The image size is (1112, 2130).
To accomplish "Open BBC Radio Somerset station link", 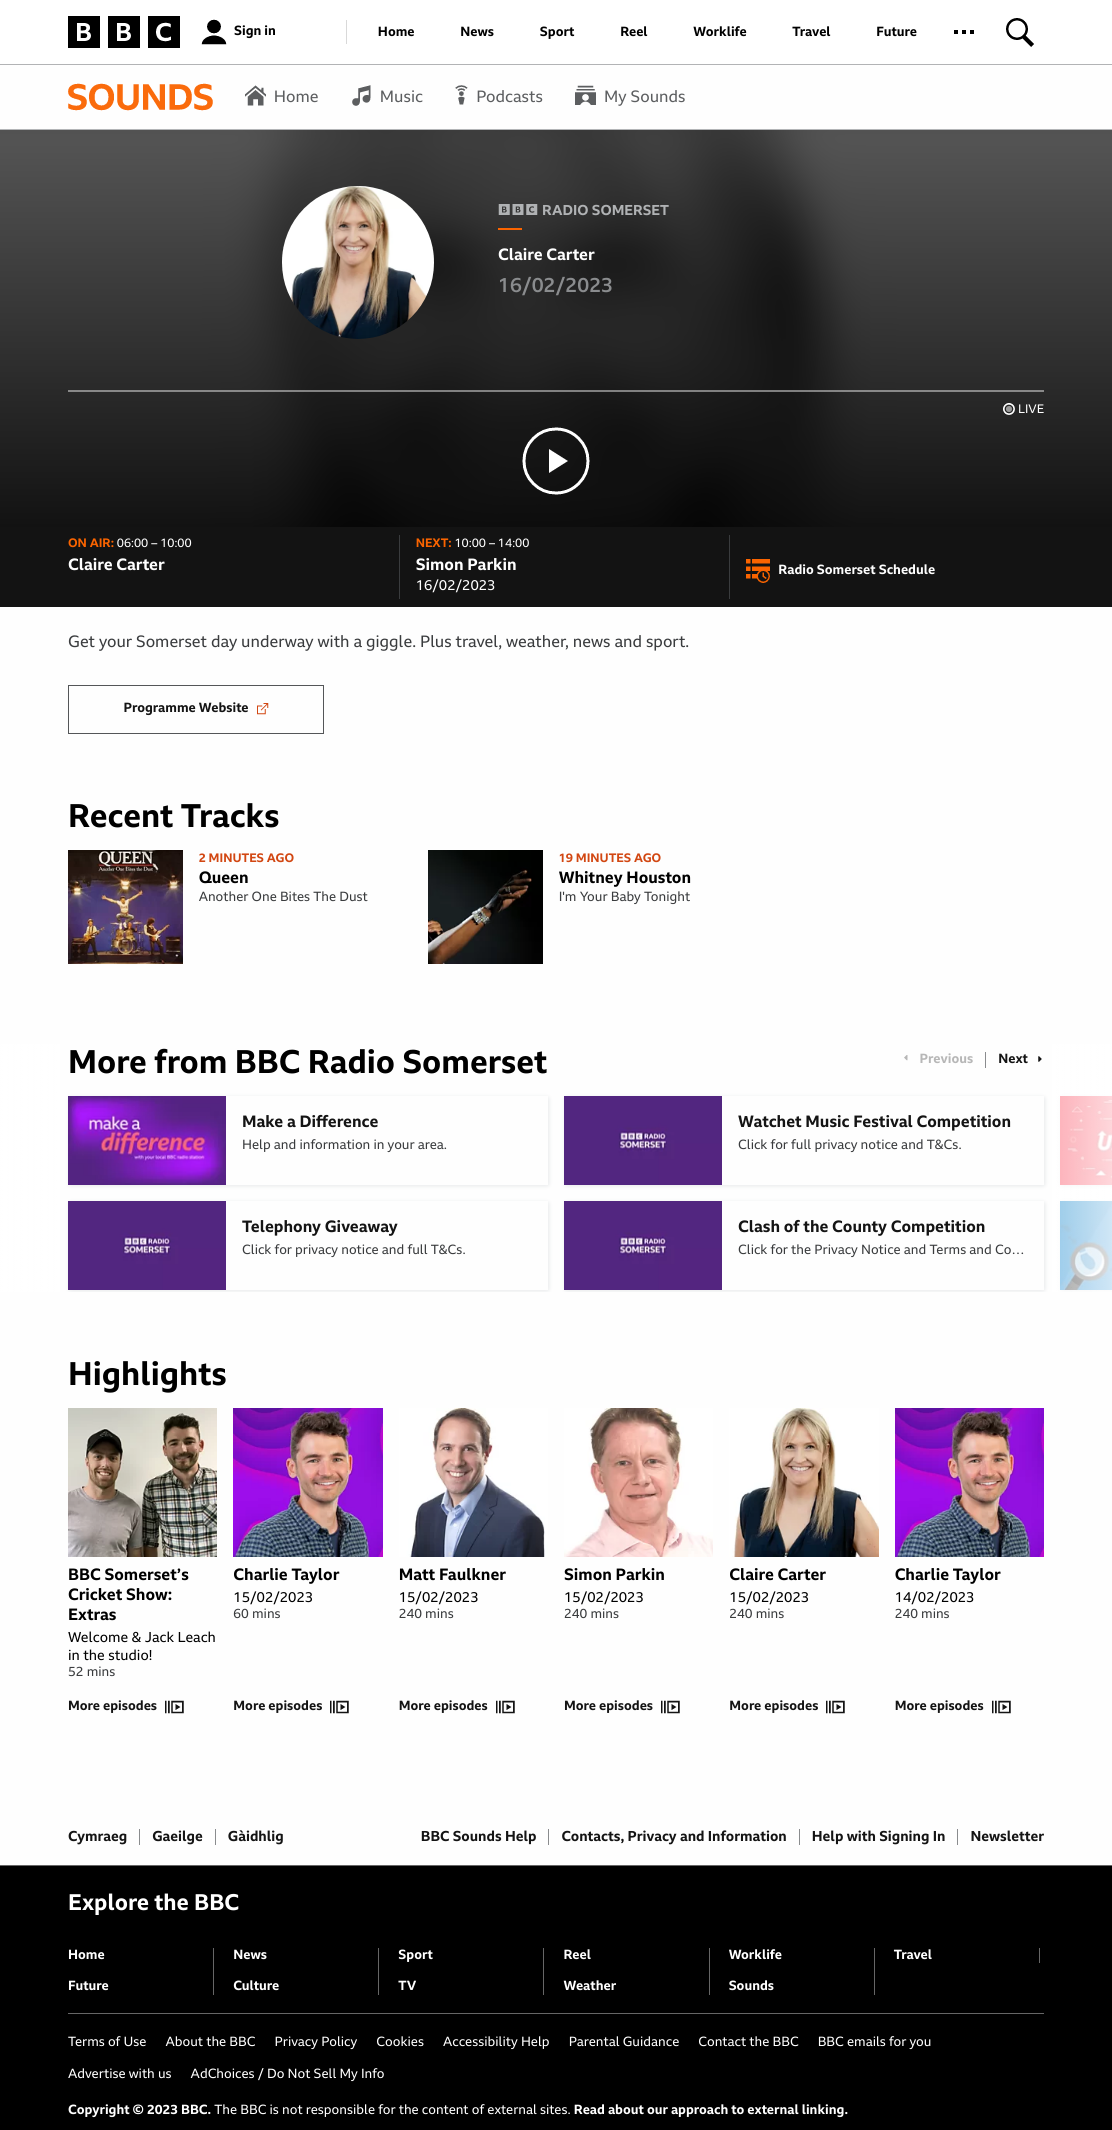I will tap(584, 210).
